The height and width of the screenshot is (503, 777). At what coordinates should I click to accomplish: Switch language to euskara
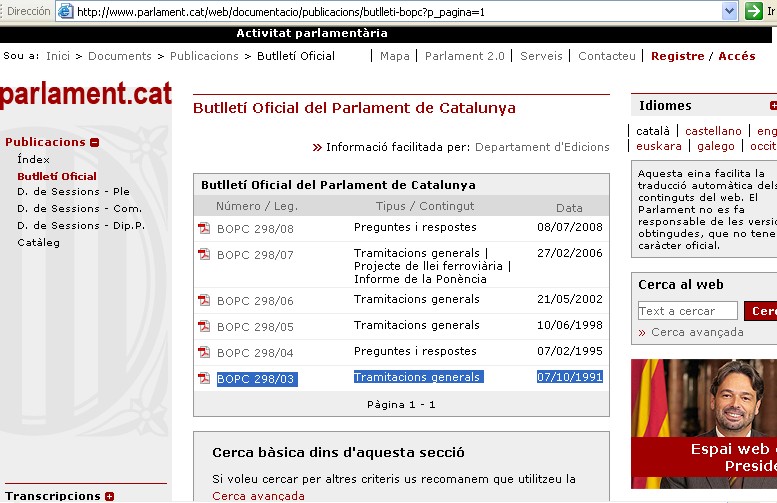(x=659, y=146)
